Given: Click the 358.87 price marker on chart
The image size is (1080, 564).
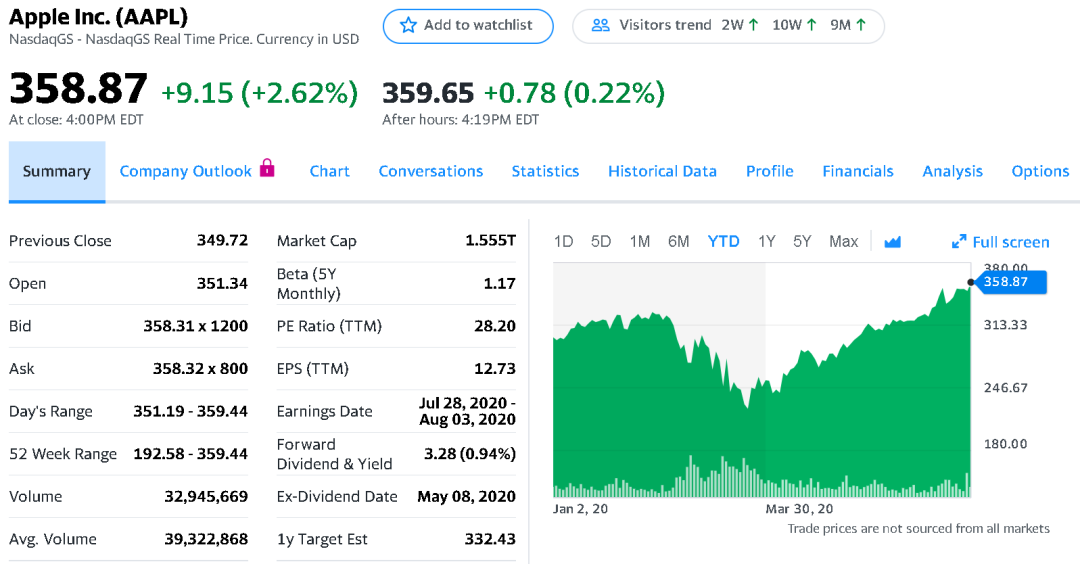Looking at the screenshot, I should click(x=1009, y=282).
